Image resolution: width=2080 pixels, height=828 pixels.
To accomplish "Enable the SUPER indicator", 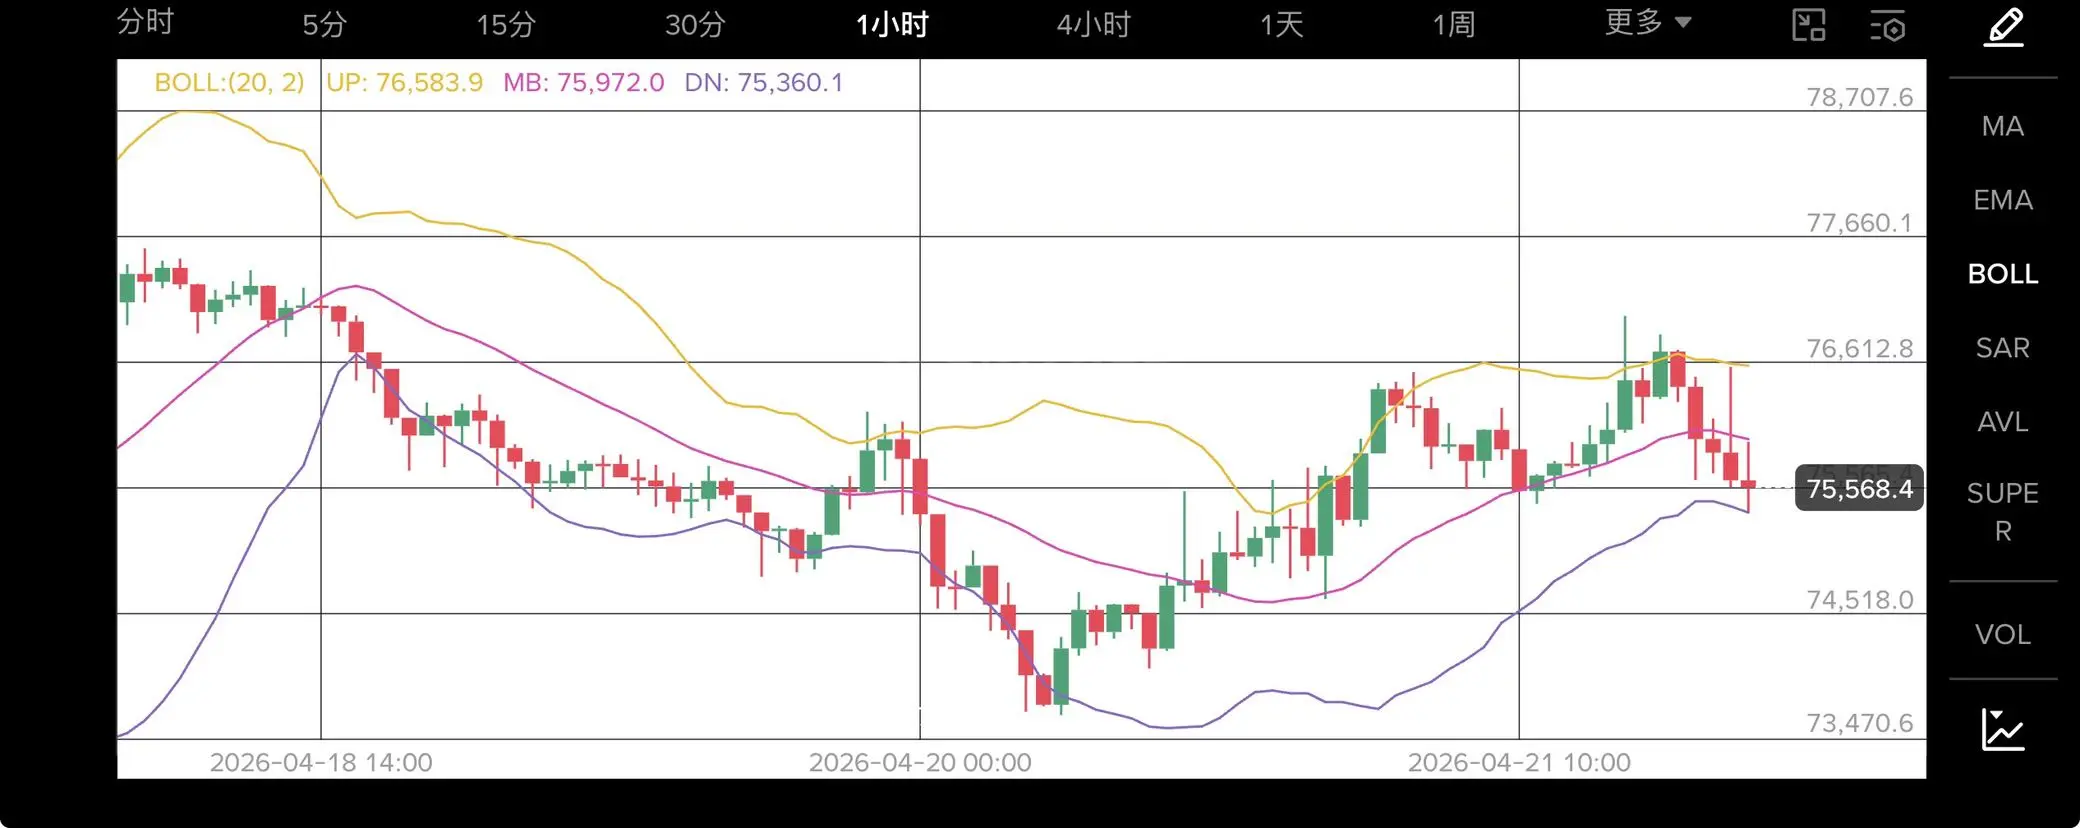I will pyautogui.click(x=2003, y=512).
